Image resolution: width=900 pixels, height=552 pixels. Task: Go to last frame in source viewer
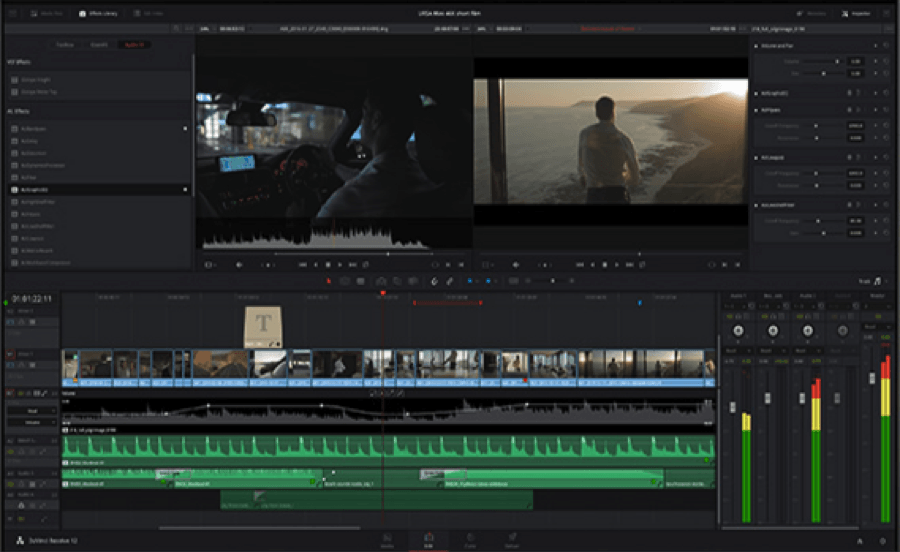click(353, 265)
